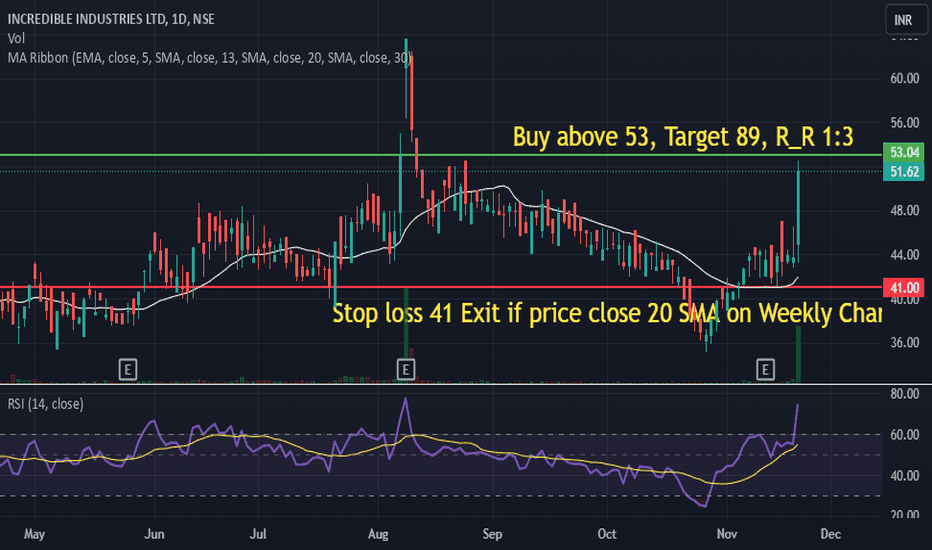Click the Aug label on time axis
The height and width of the screenshot is (550, 932).
point(378,534)
